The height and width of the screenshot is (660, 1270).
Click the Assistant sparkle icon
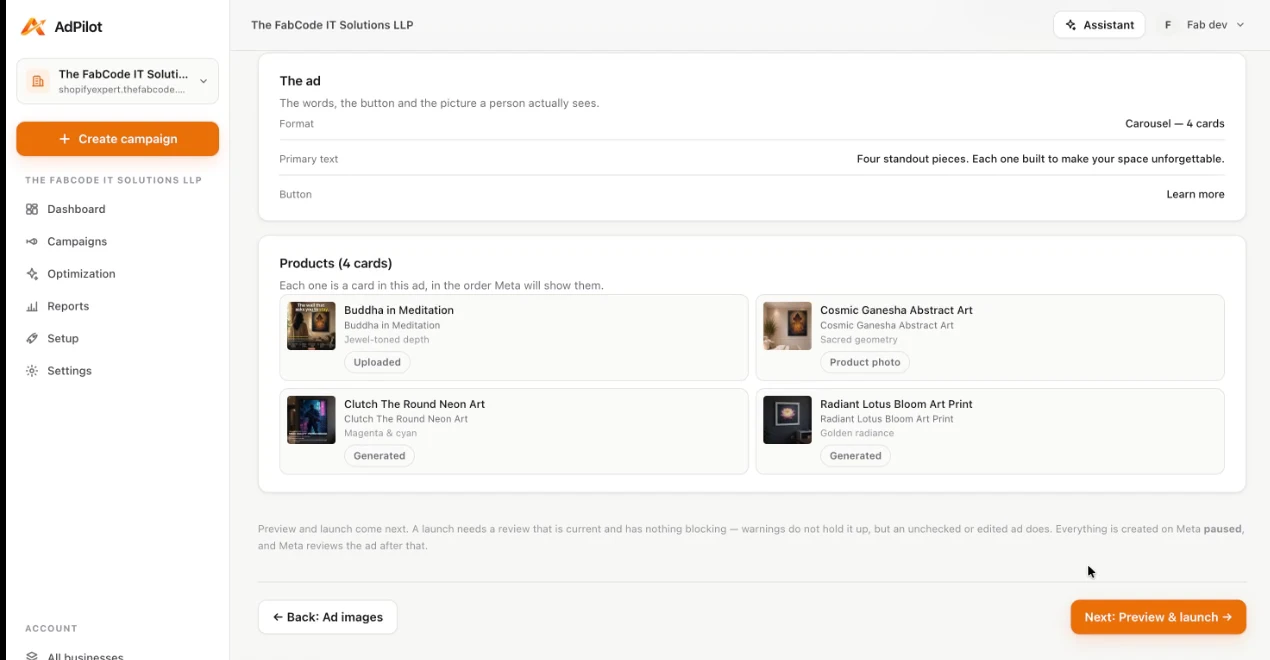(1071, 25)
